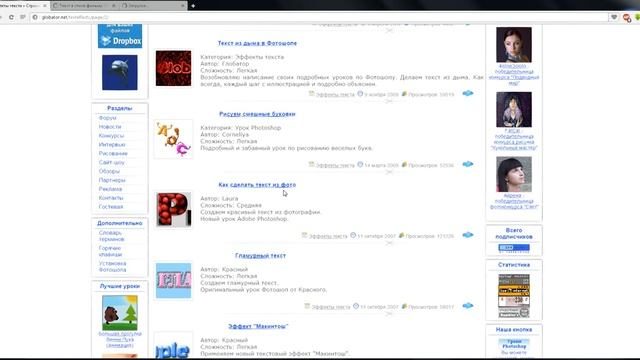Open the Гостевая sidebar link

(x=111, y=207)
